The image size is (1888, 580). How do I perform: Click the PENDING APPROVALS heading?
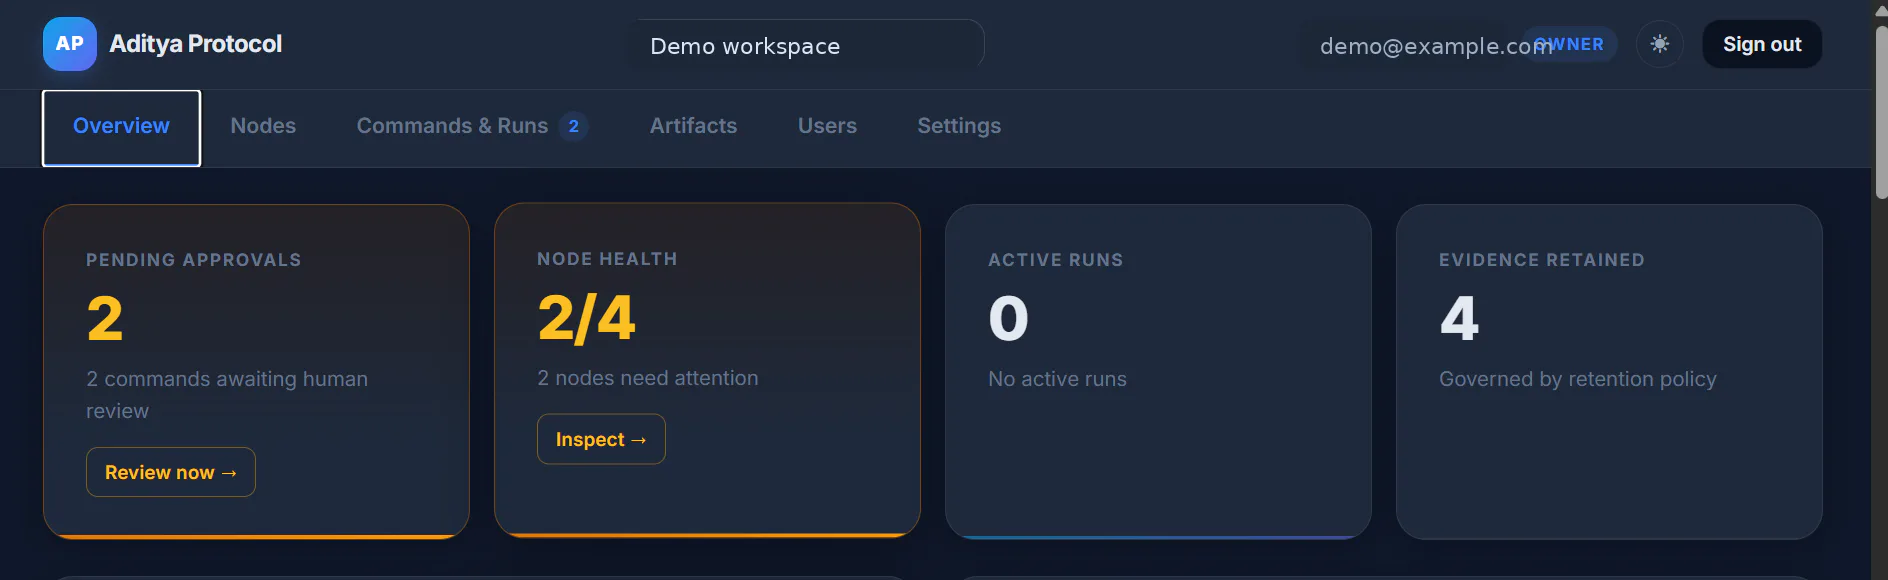click(194, 260)
